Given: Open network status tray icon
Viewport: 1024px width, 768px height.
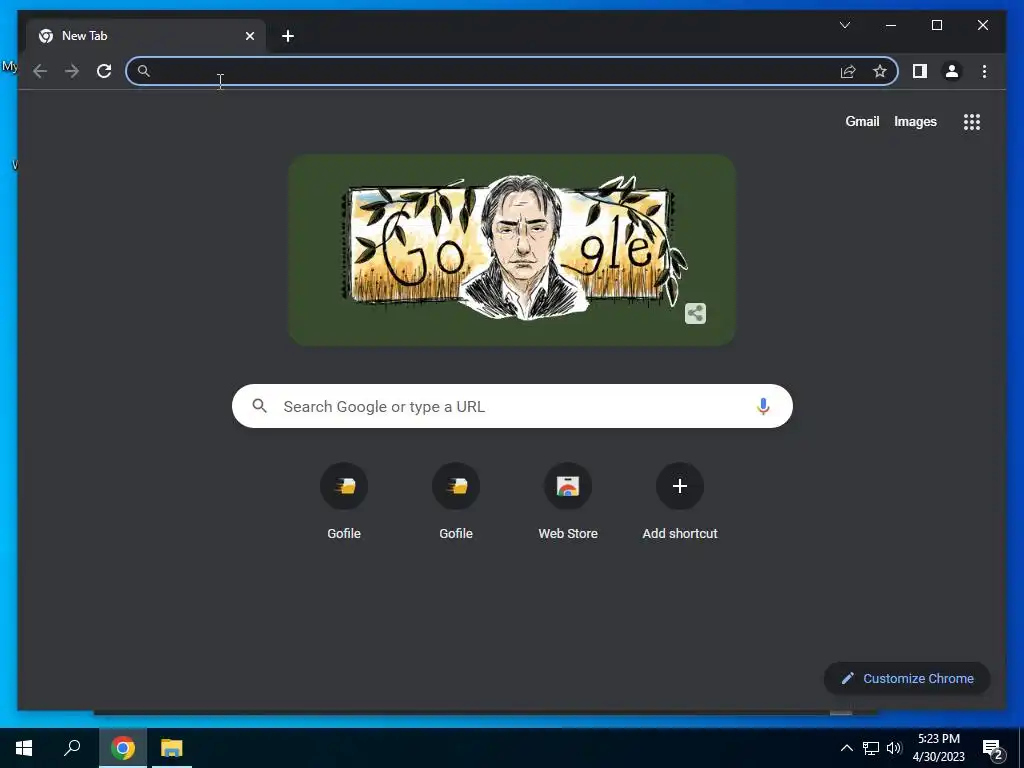Looking at the screenshot, I should (871, 748).
